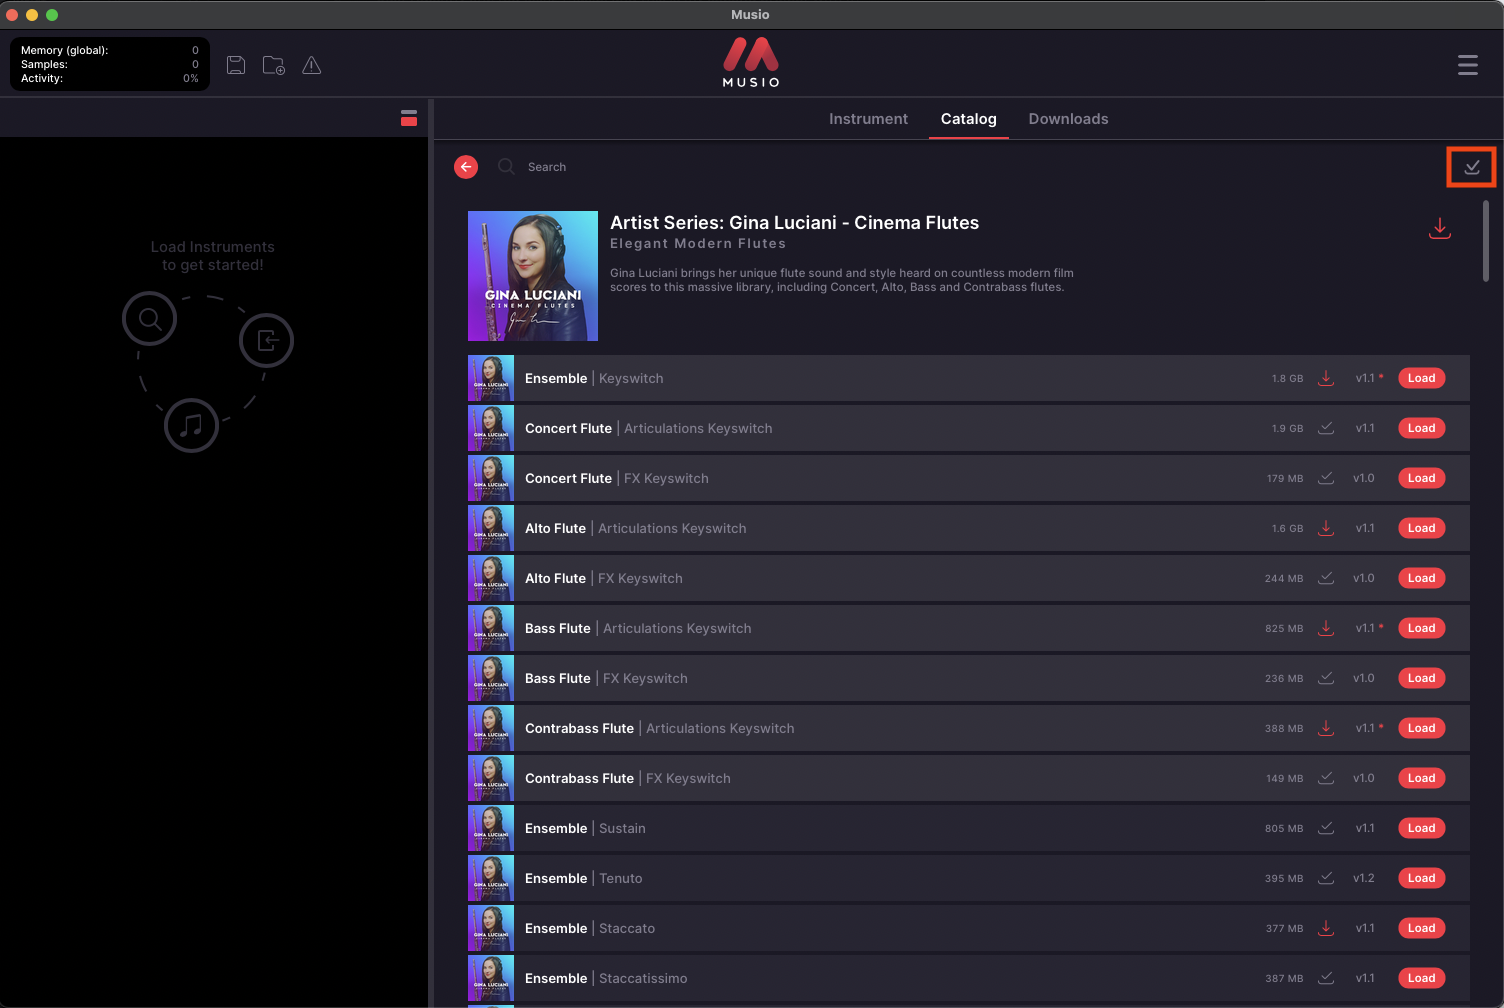Load Ensemble Staccatissimo
The width and height of the screenshot is (1504, 1008).
coord(1421,978)
